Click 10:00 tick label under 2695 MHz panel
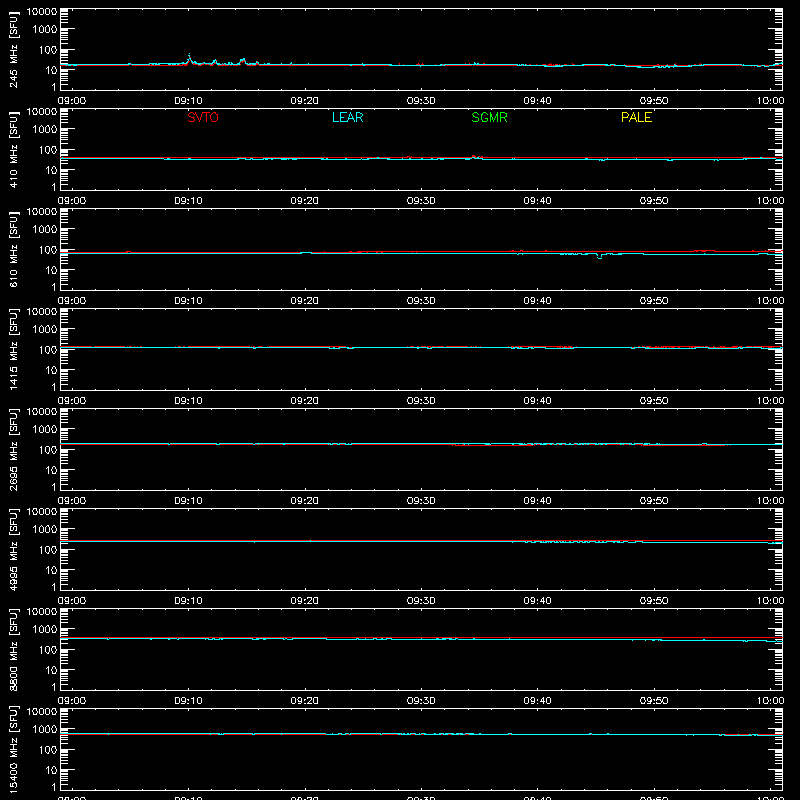Viewport: 800px width, 800px height. (770, 501)
